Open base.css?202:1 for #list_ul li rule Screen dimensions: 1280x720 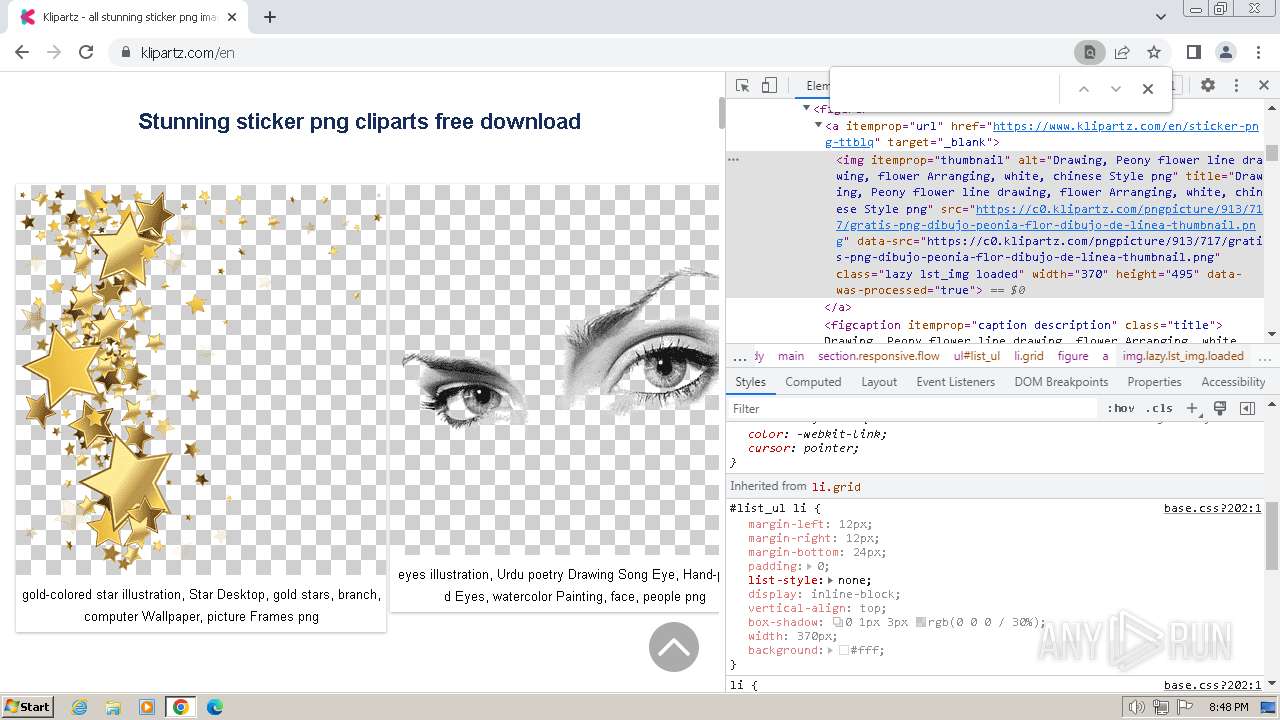pyautogui.click(x=1212, y=508)
